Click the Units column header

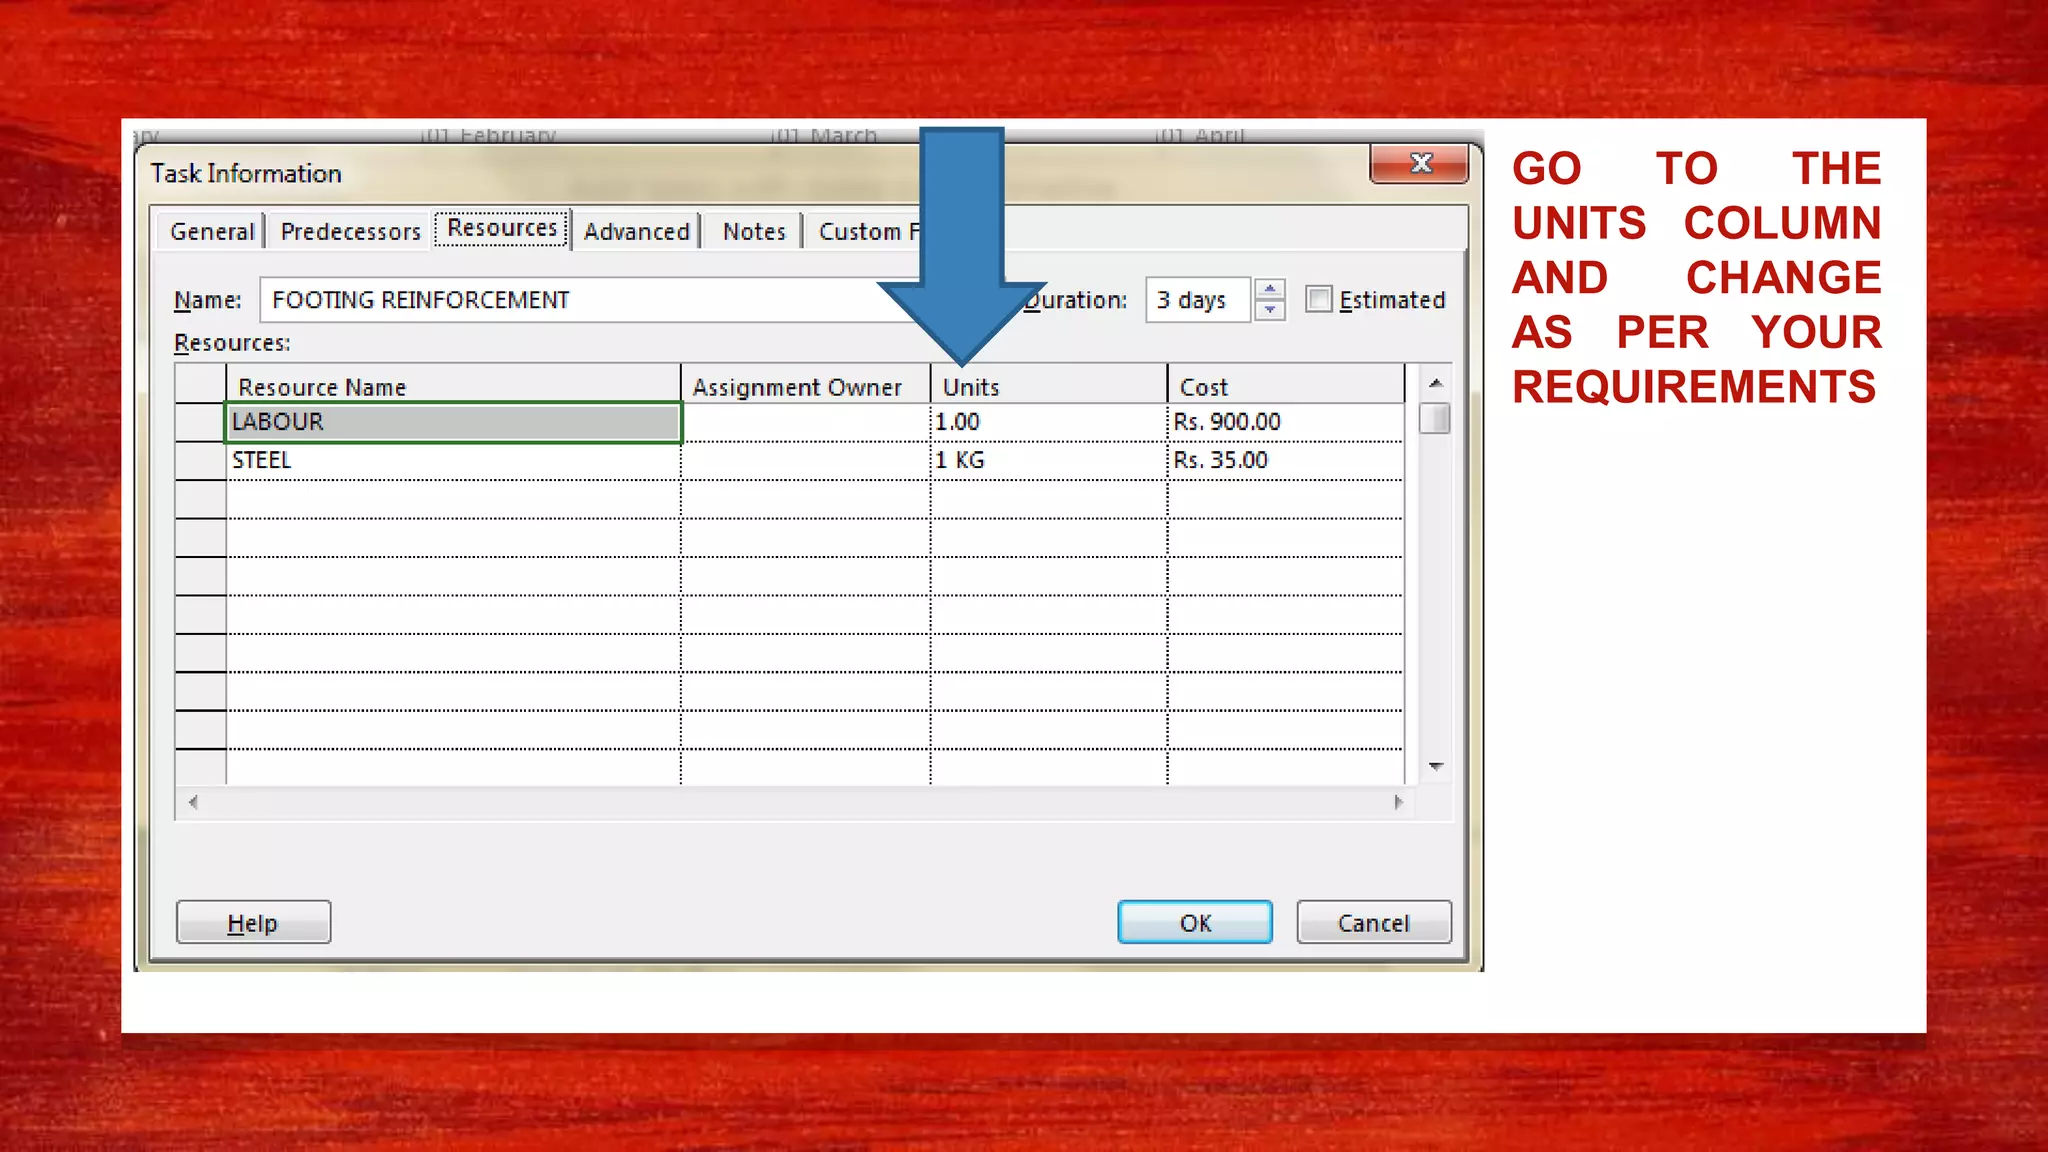[1048, 385]
